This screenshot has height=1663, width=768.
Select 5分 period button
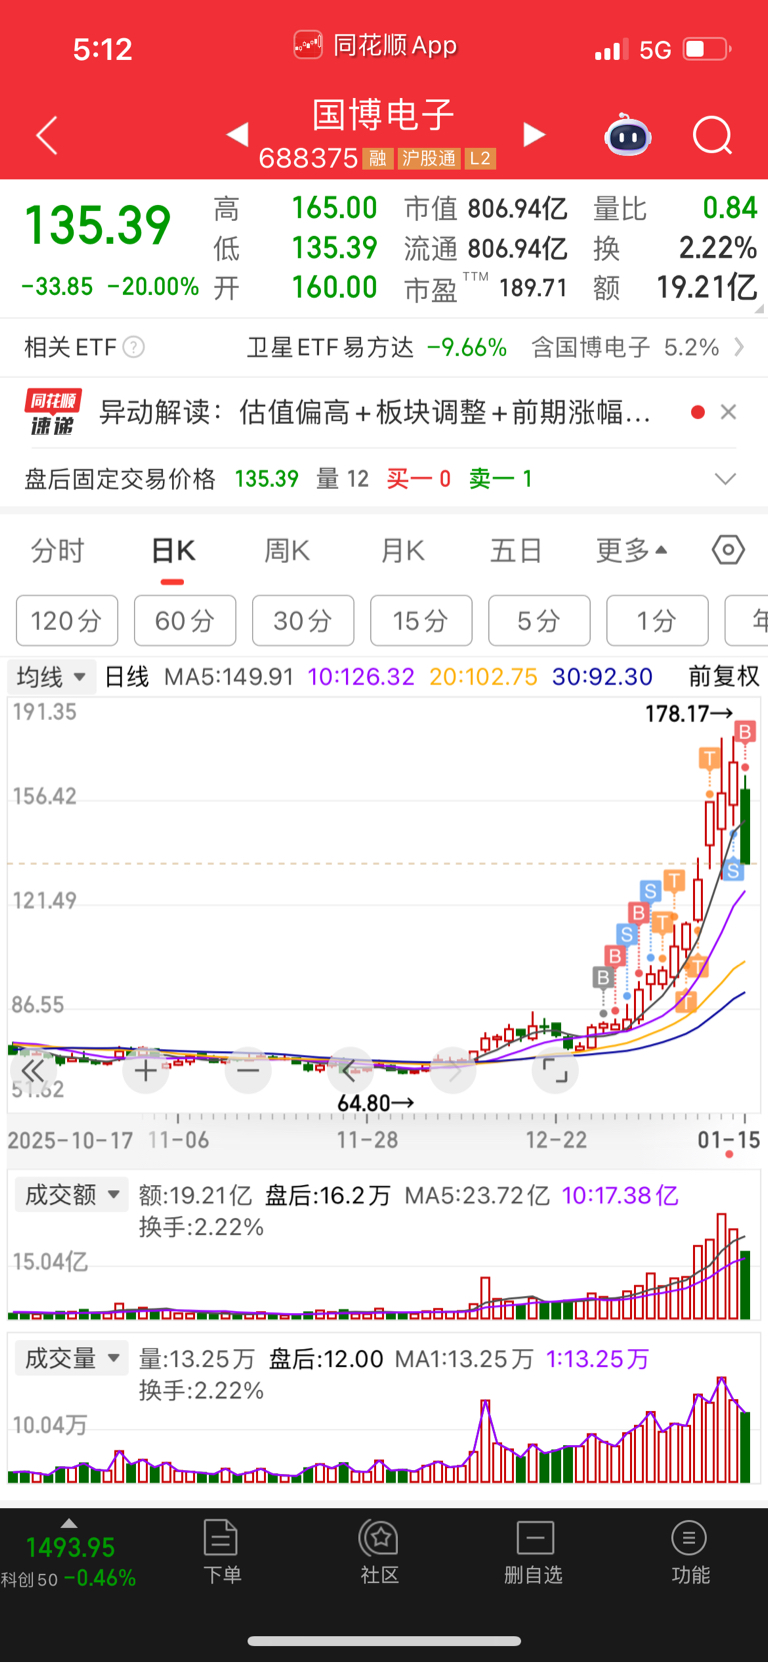coord(539,621)
